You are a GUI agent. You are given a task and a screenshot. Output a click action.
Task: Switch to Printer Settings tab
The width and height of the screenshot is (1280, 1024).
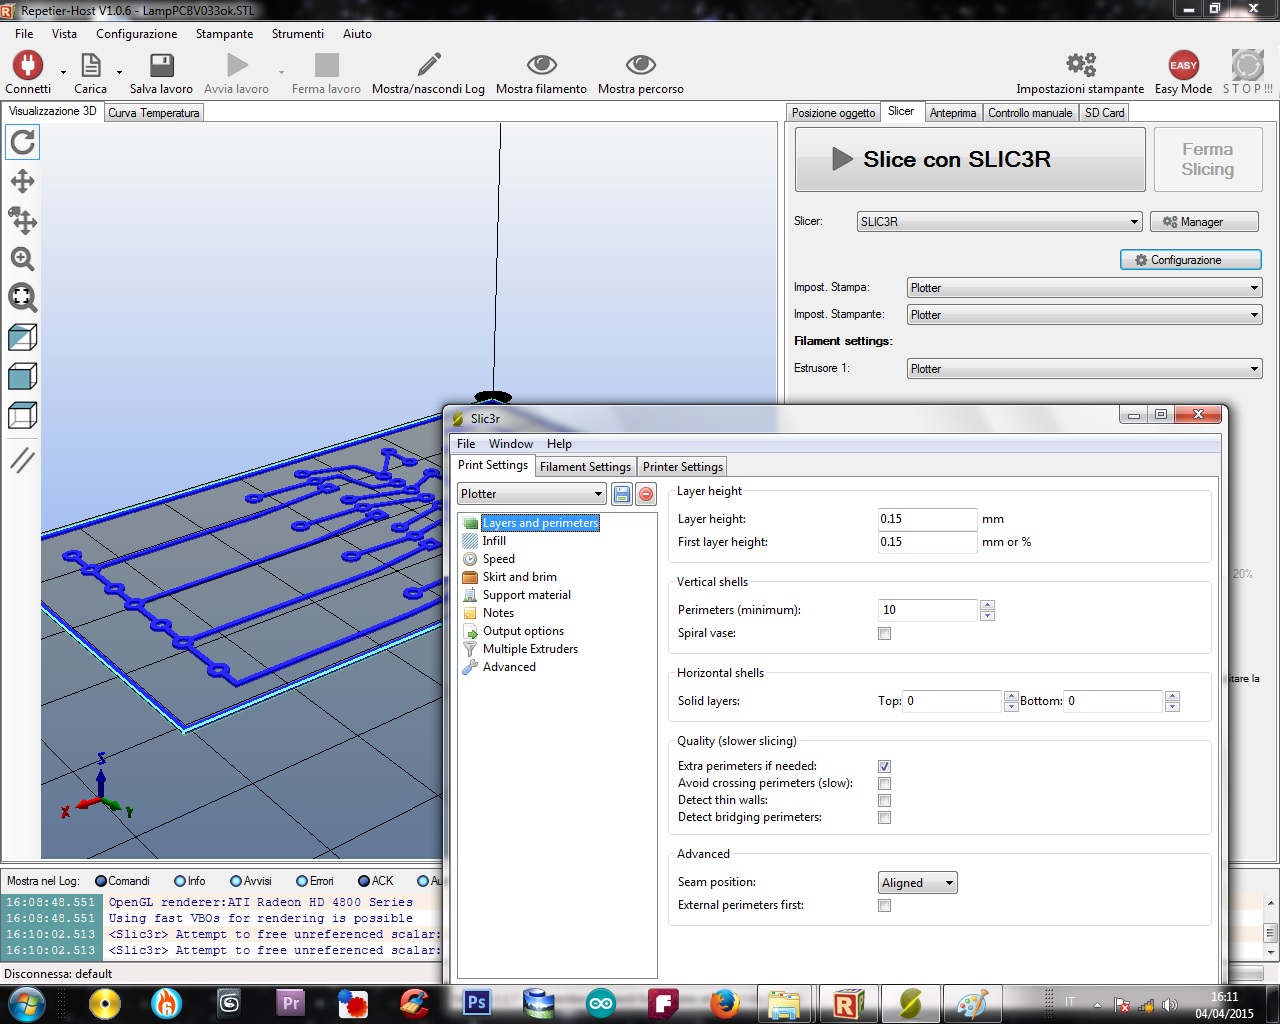[683, 467]
